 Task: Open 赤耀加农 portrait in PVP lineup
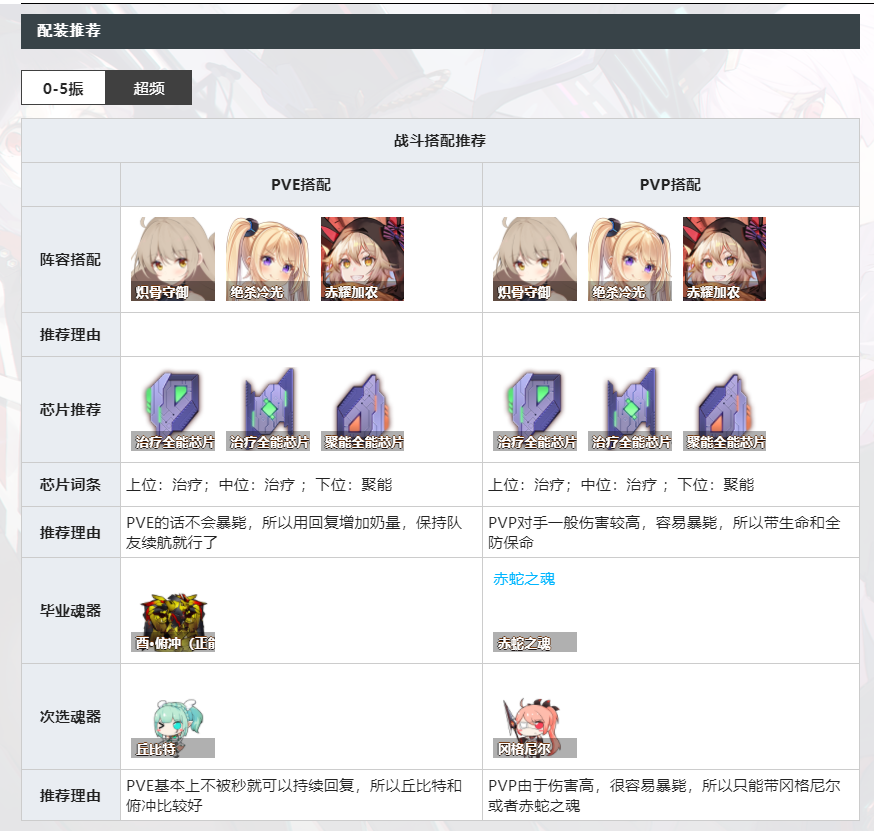coord(725,259)
